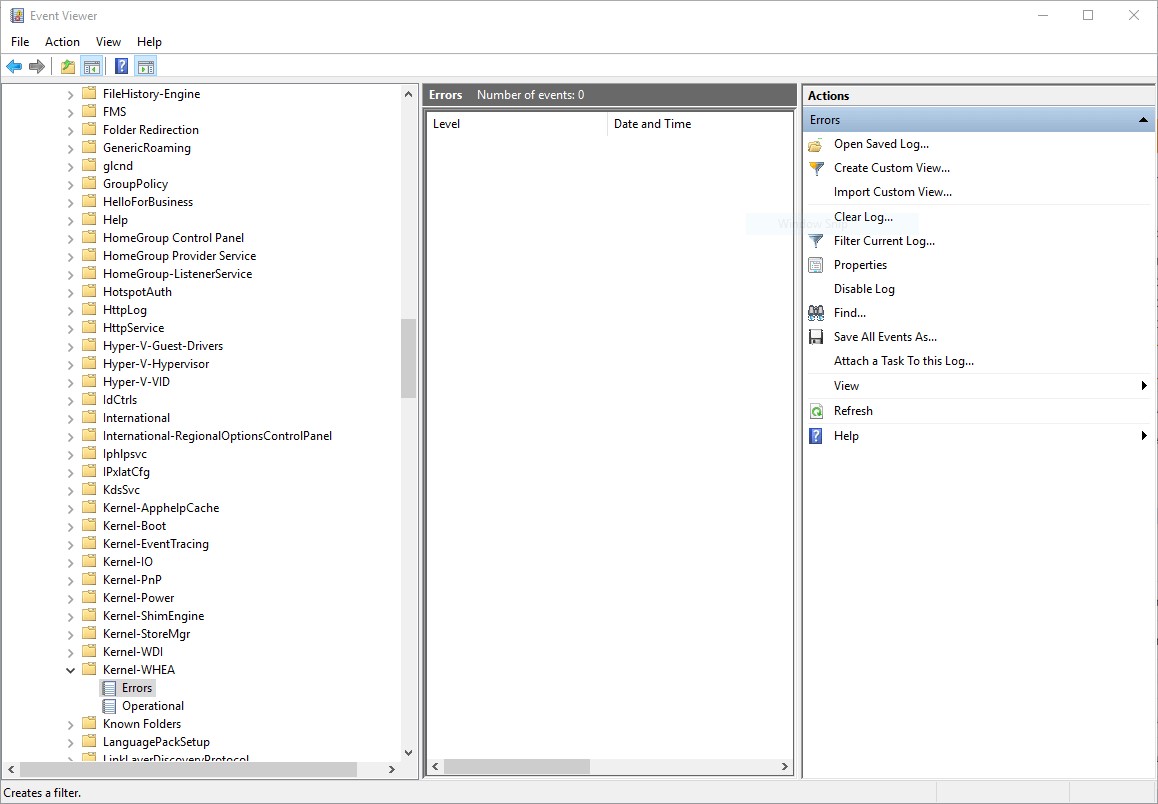Open the Action menu

pos(62,42)
